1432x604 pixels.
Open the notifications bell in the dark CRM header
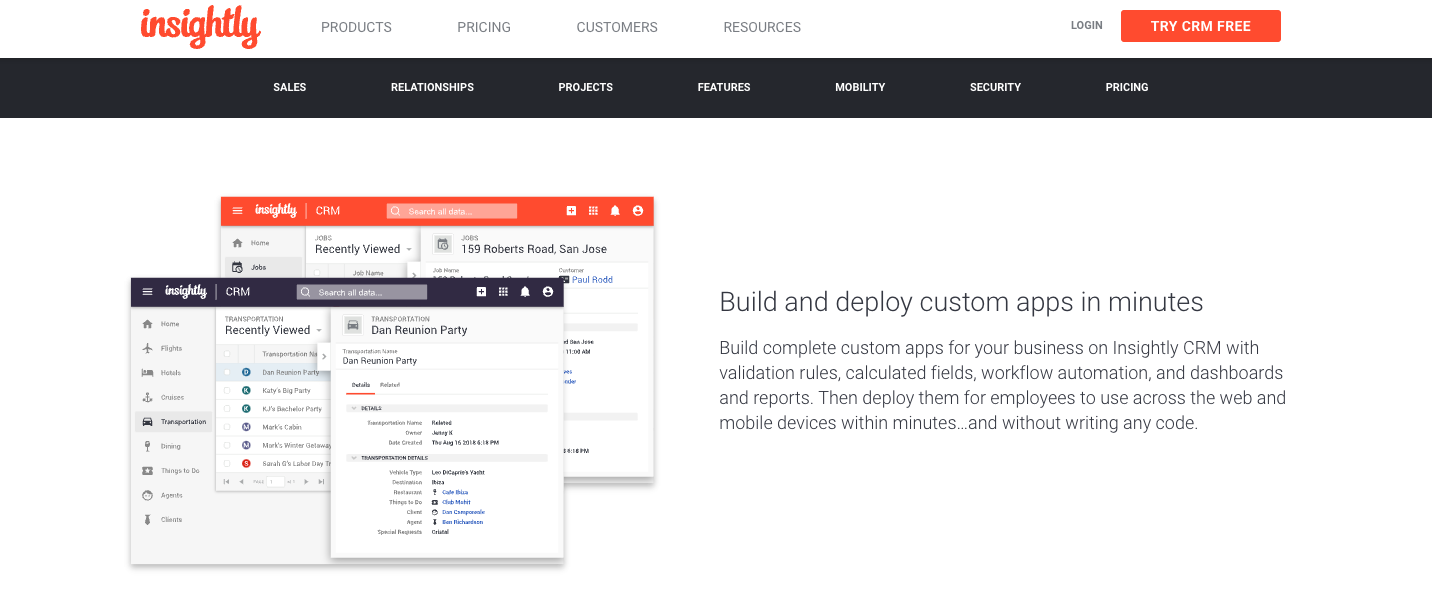click(525, 292)
